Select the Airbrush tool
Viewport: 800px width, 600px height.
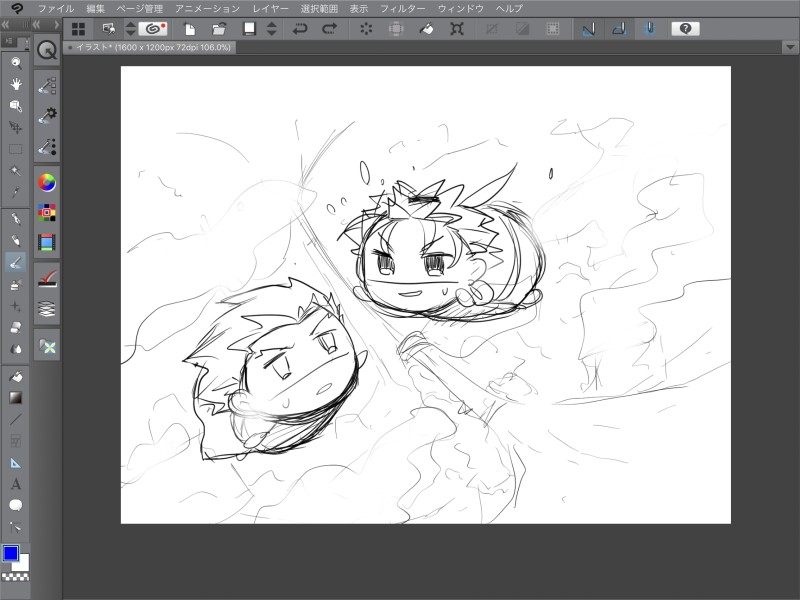pos(16,285)
